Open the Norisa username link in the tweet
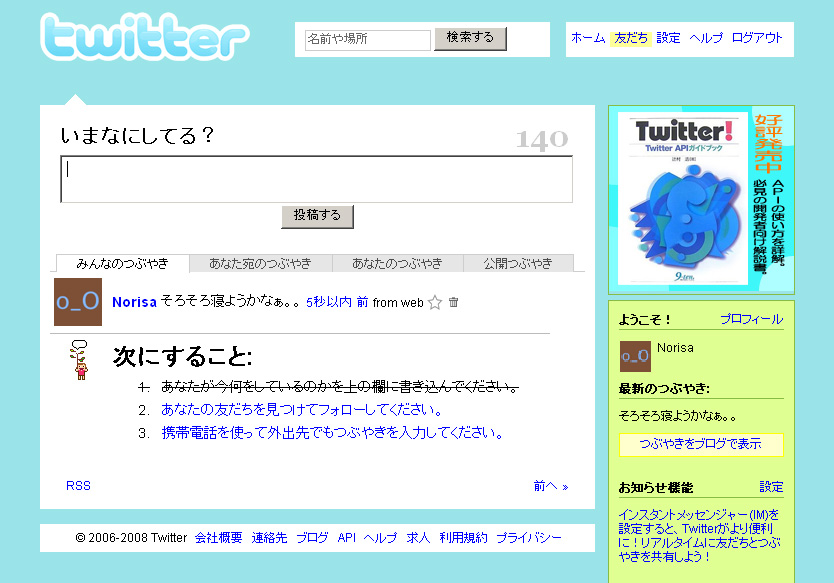 (135, 302)
